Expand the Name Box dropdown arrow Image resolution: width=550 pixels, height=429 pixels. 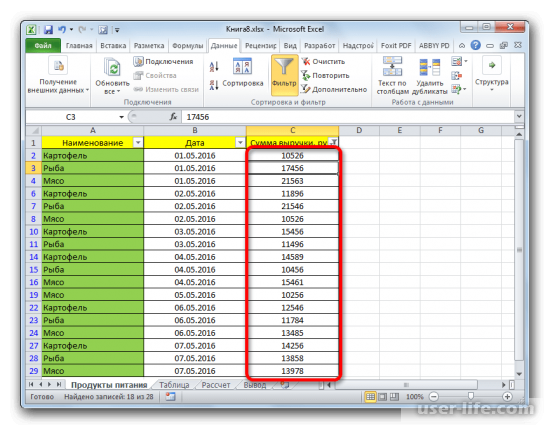pyautogui.click(x=121, y=117)
